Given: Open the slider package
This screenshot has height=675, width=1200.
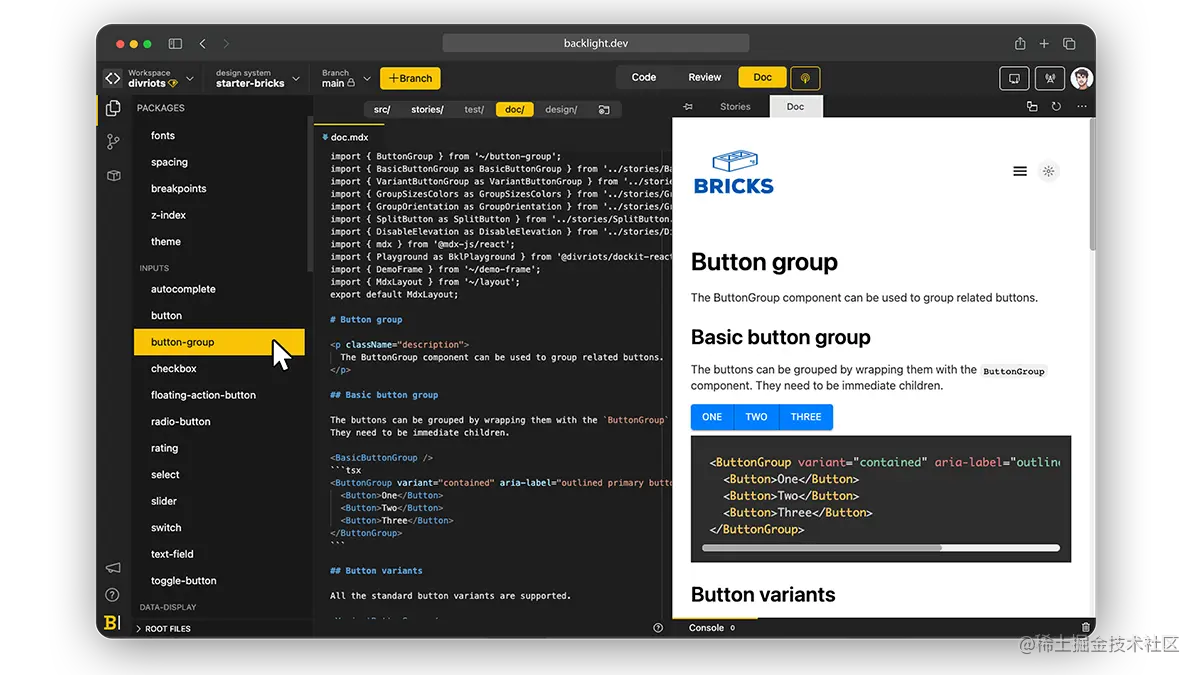Looking at the screenshot, I should click(x=164, y=501).
